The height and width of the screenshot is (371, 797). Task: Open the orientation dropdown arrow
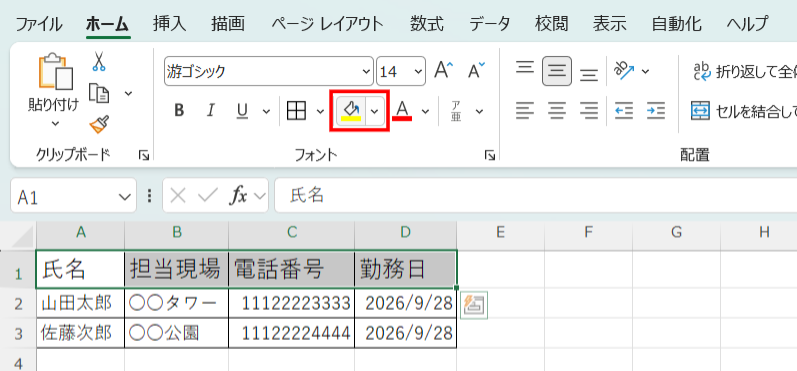[645, 71]
